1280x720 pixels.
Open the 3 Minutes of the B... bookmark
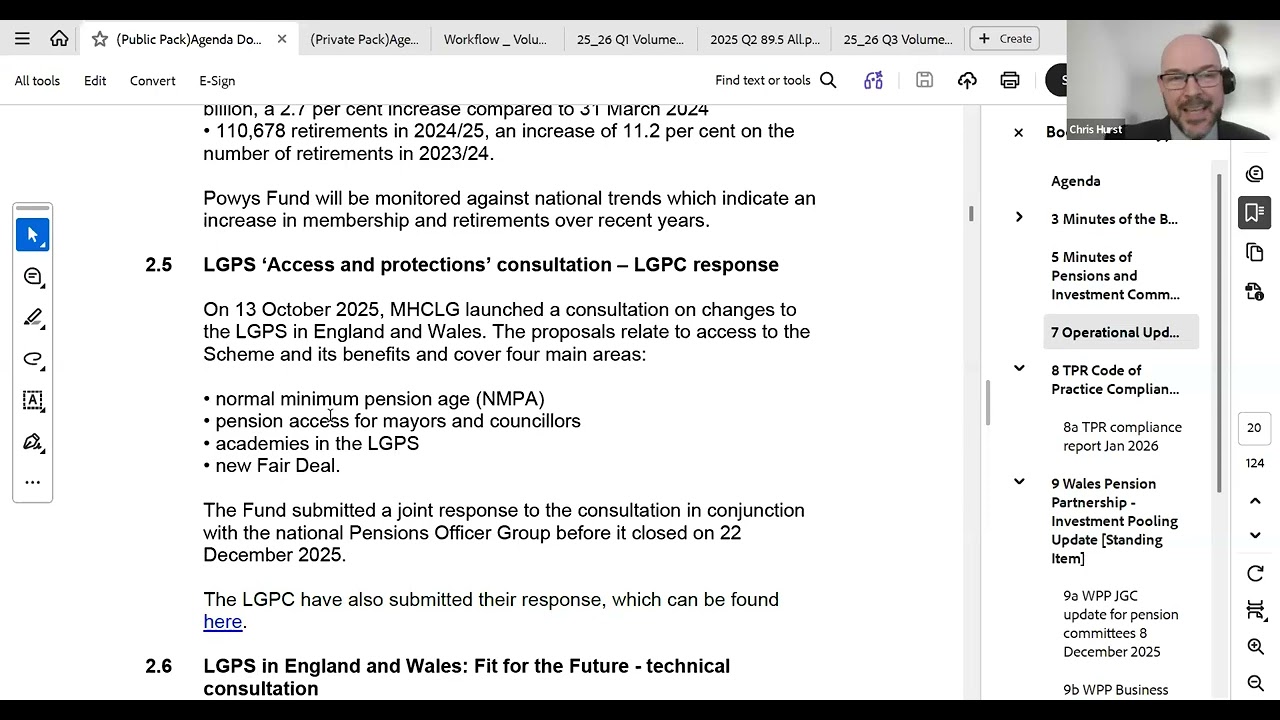coord(1114,219)
